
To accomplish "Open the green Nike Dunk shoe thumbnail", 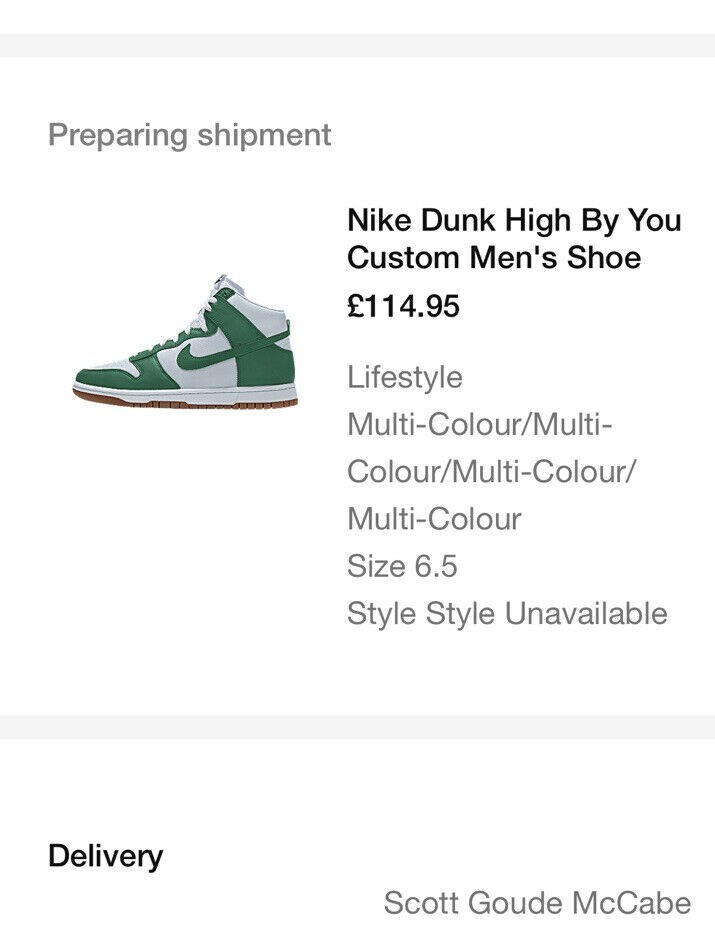I will click(185, 341).
